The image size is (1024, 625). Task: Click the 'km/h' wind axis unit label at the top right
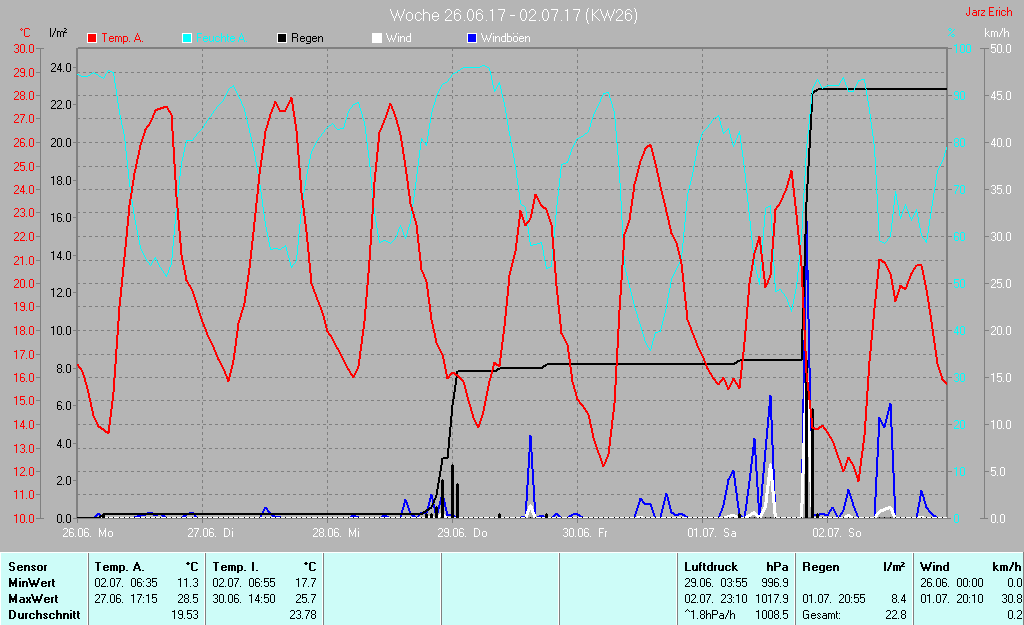coord(997,33)
